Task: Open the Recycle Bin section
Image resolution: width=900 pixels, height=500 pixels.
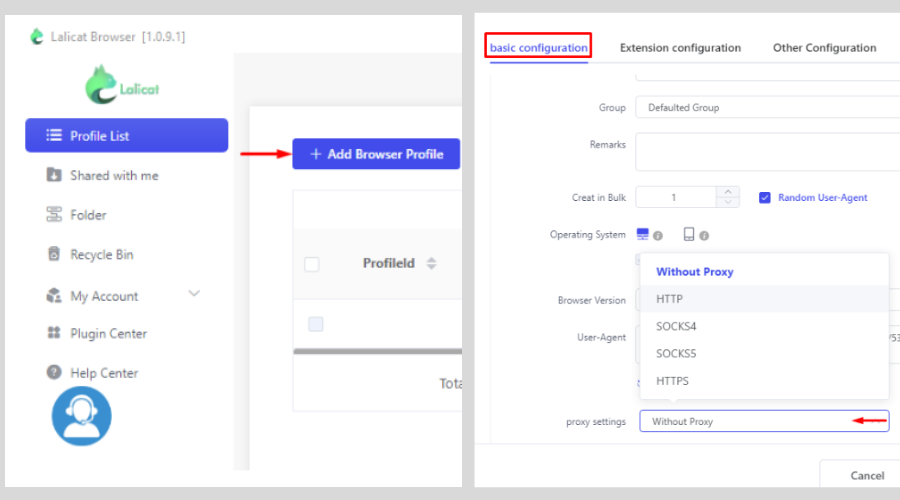Action: [x=101, y=254]
